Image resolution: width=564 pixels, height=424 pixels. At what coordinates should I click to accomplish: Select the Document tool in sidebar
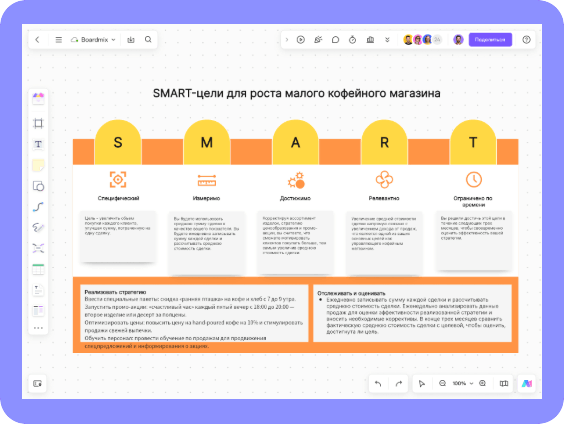click(x=38, y=290)
